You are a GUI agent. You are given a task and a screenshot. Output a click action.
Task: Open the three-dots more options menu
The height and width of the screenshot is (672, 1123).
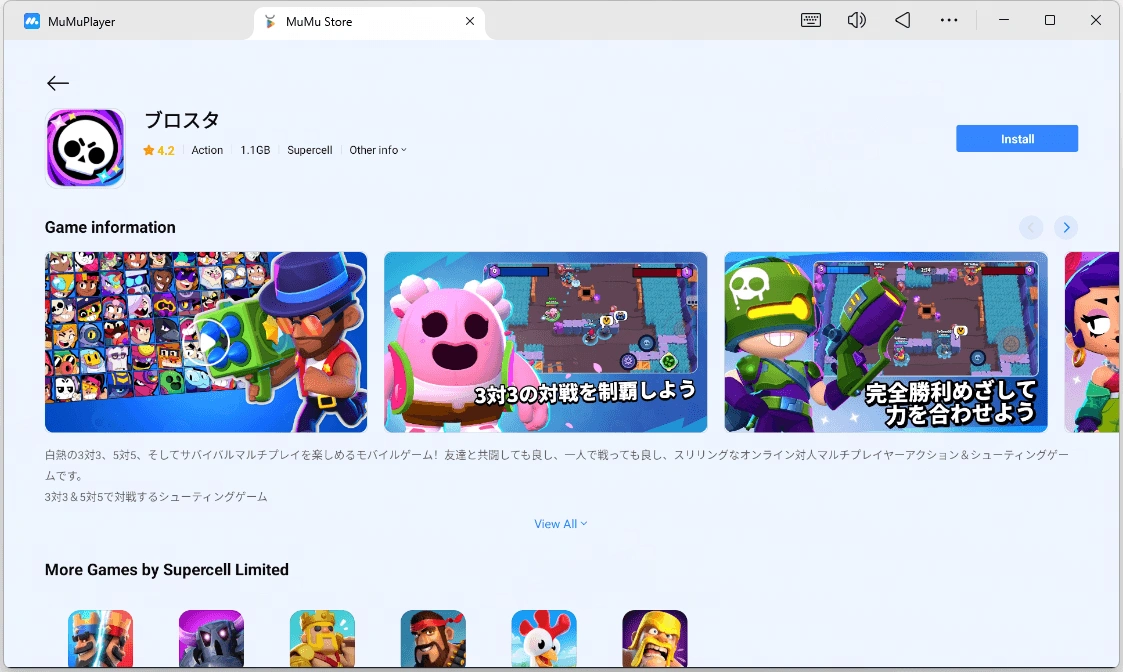tap(949, 20)
